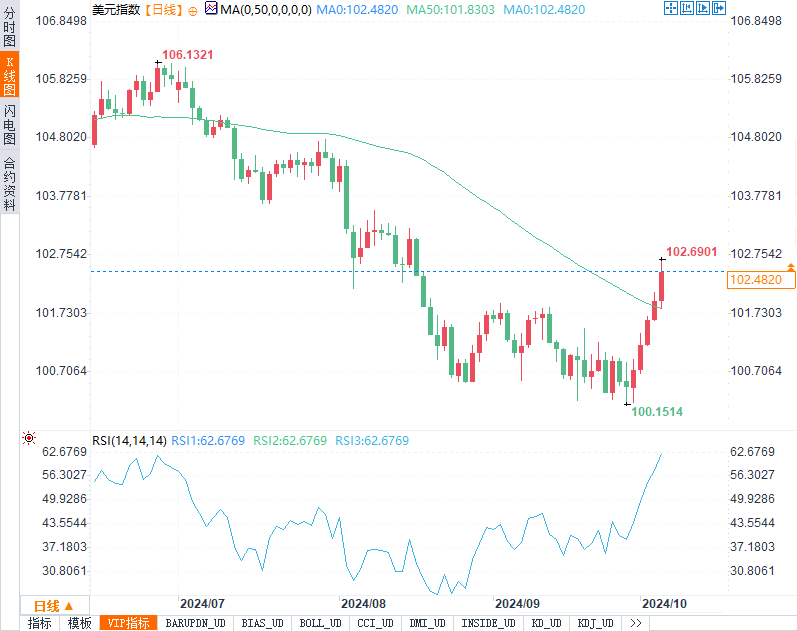This screenshot has width=797, height=631.
Task: Open MA(0,50,0,0,0,0) parameter settings
Action: click(x=265, y=10)
